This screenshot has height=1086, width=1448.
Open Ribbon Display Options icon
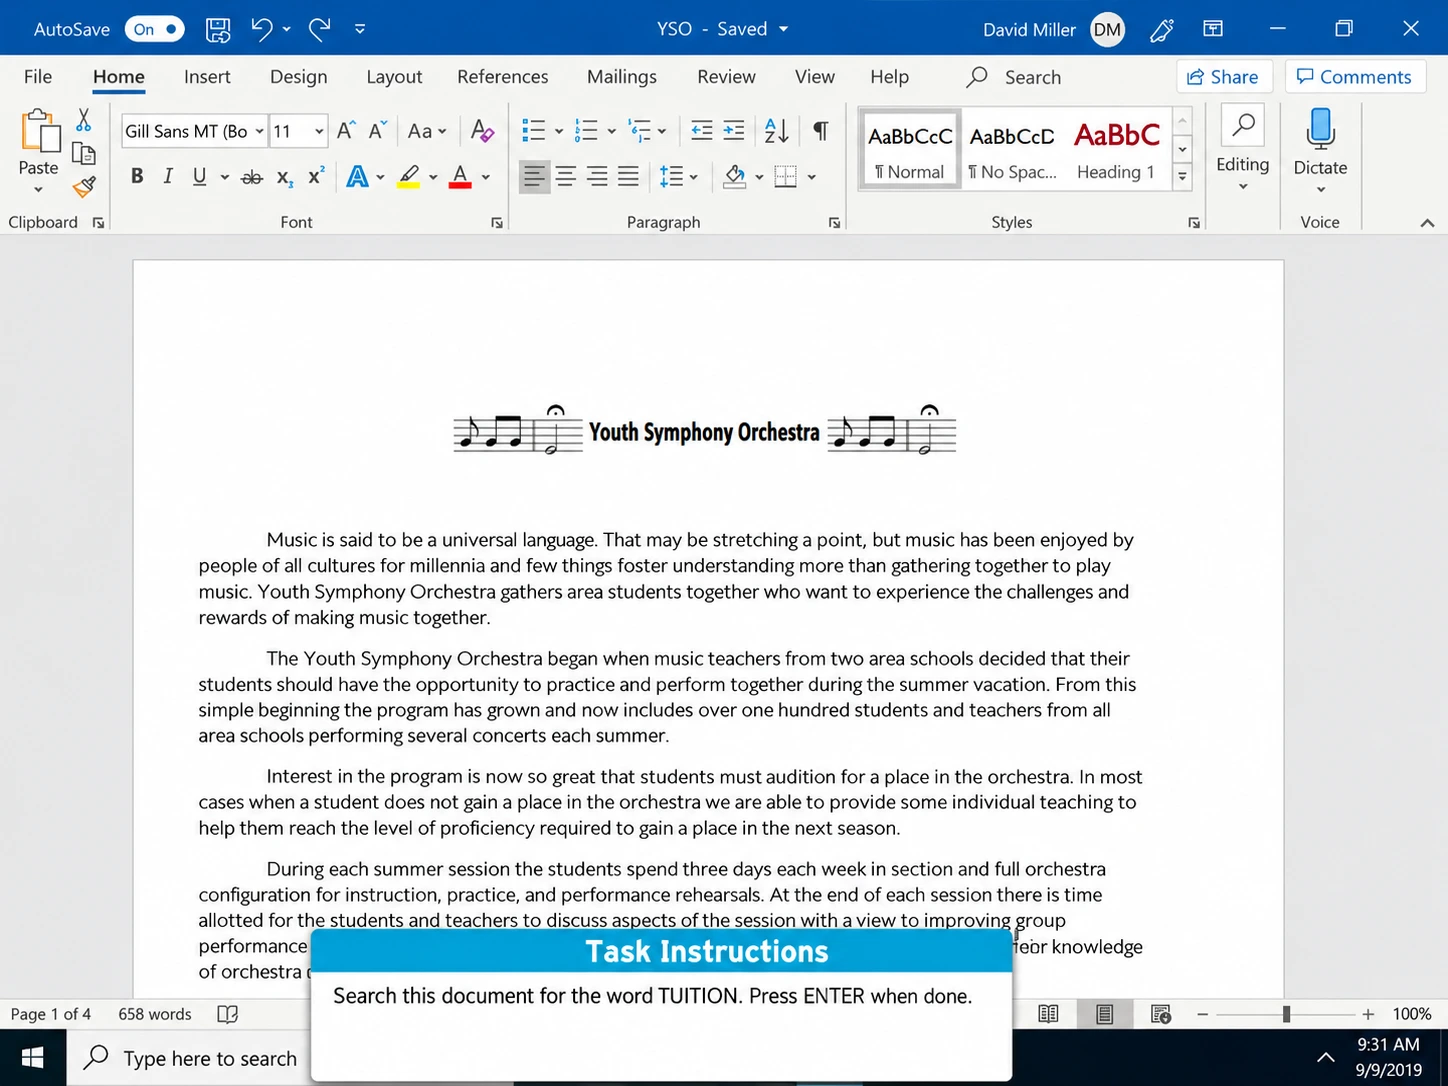point(1213,29)
